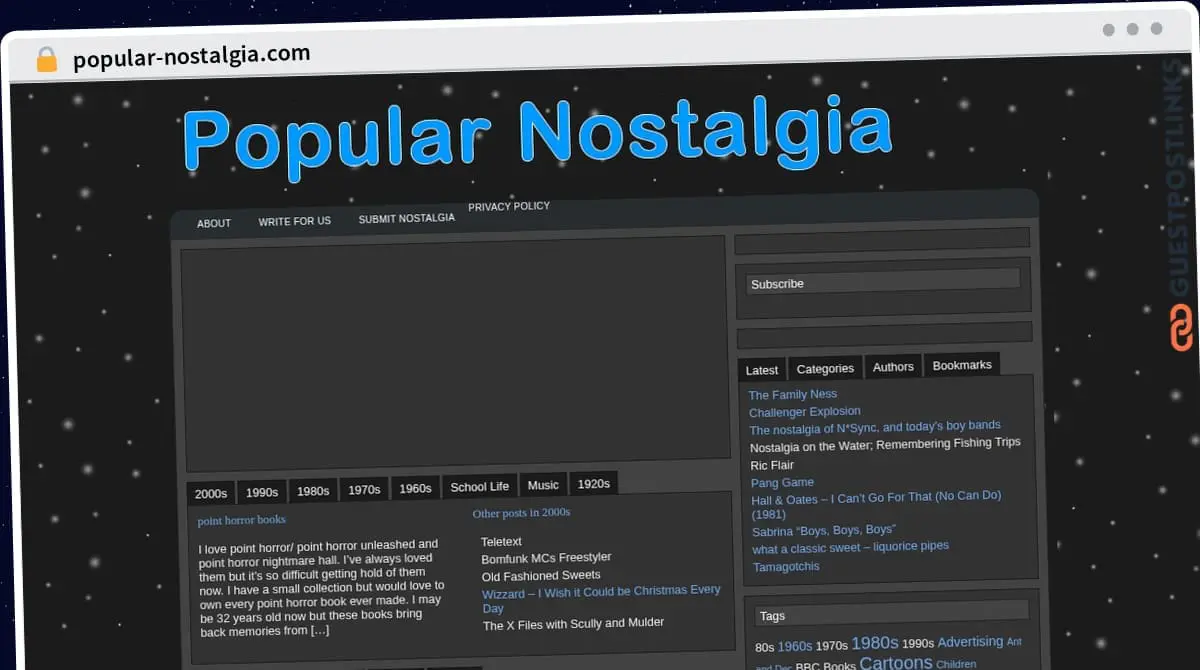1200x670 pixels.
Task: Open the point horror books post title
Action: click(x=241, y=520)
